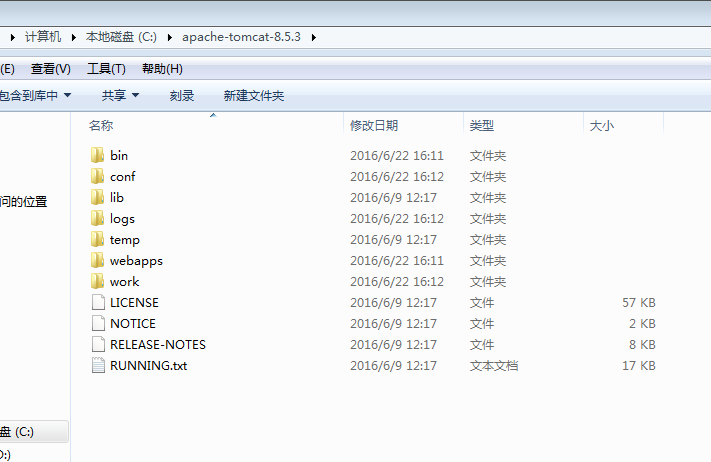
Task: Select the file name LICENSE
Action: point(134,302)
